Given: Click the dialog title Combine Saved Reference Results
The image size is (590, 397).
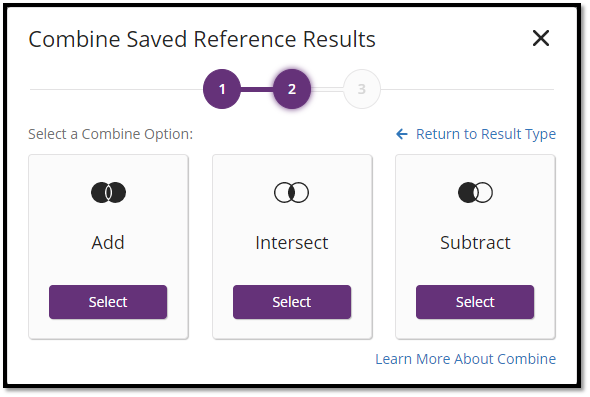Looking at the screenshot, I should point(202,39).
